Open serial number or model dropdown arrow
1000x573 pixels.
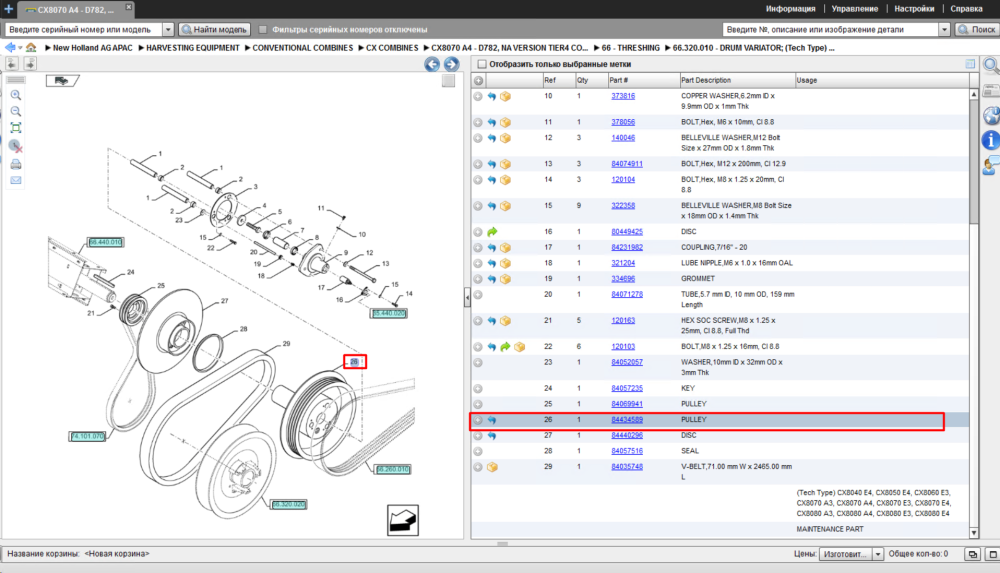pos(168,29)
